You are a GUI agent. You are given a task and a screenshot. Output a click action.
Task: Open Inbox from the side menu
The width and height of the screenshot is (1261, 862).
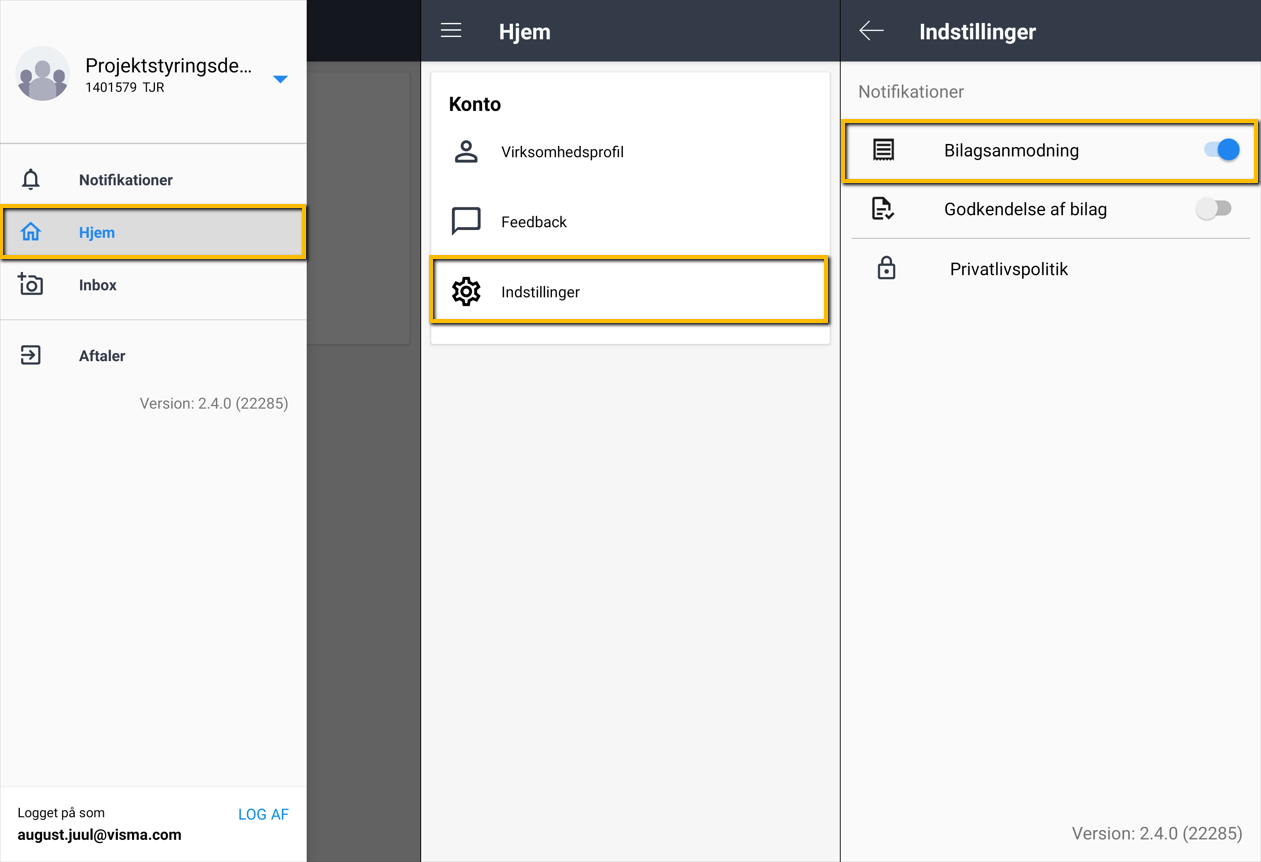[x=98, y=285]
